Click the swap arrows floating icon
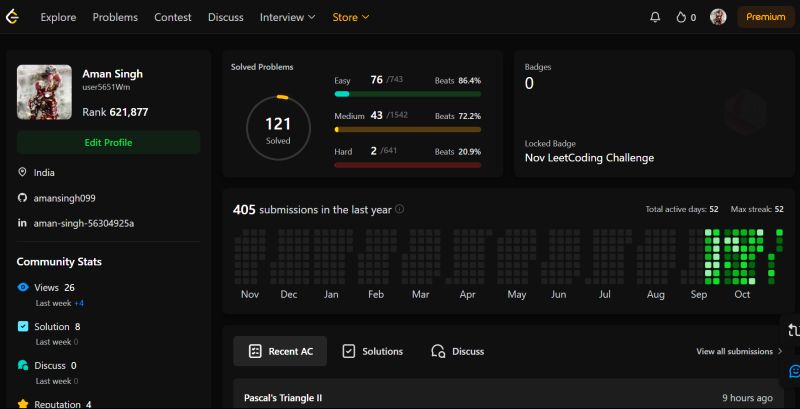 793,330
